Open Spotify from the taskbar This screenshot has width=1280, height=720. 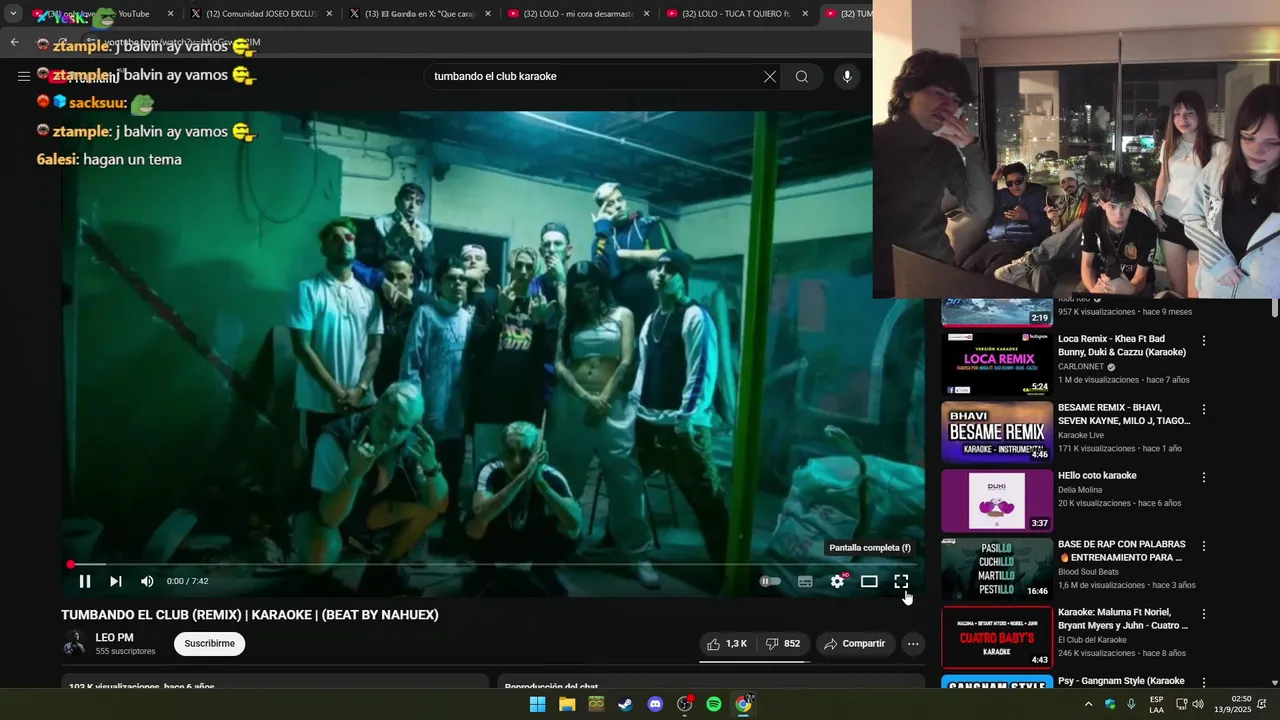(x=714, y=704)
